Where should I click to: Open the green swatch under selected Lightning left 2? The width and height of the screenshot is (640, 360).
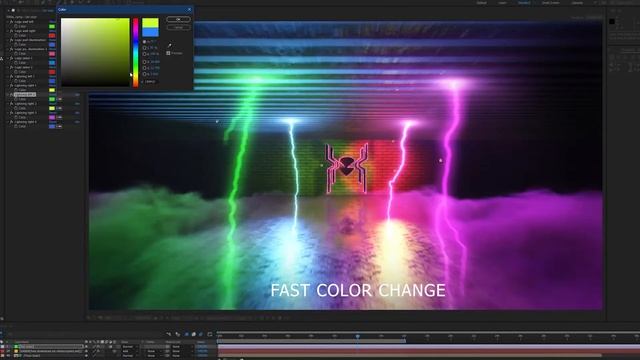[x=52, y=99]
